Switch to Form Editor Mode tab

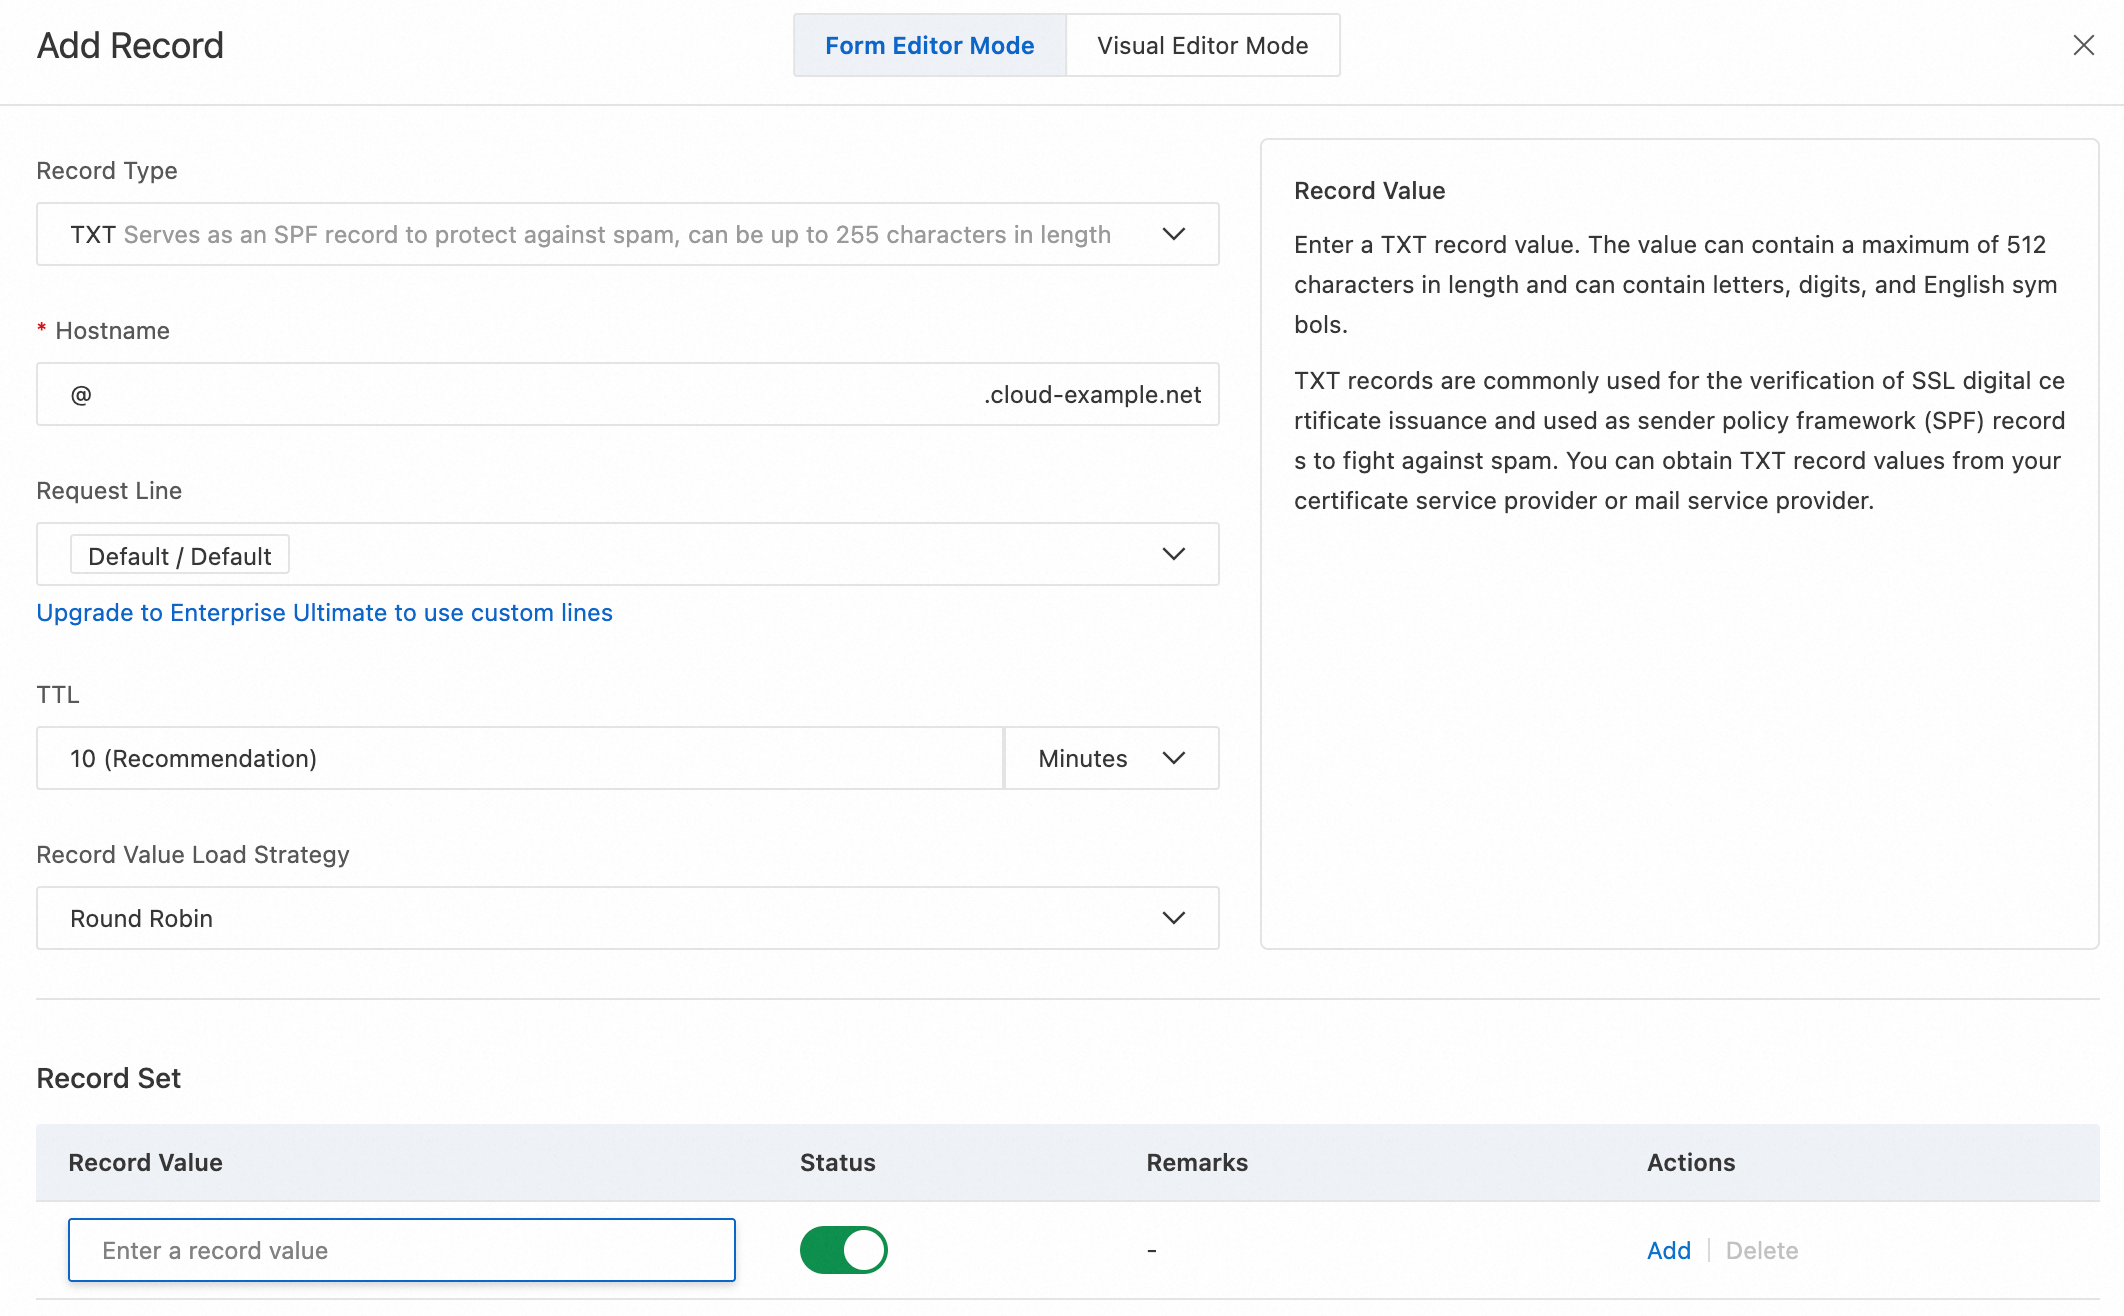pyautogui.click(x=929, y=45)
